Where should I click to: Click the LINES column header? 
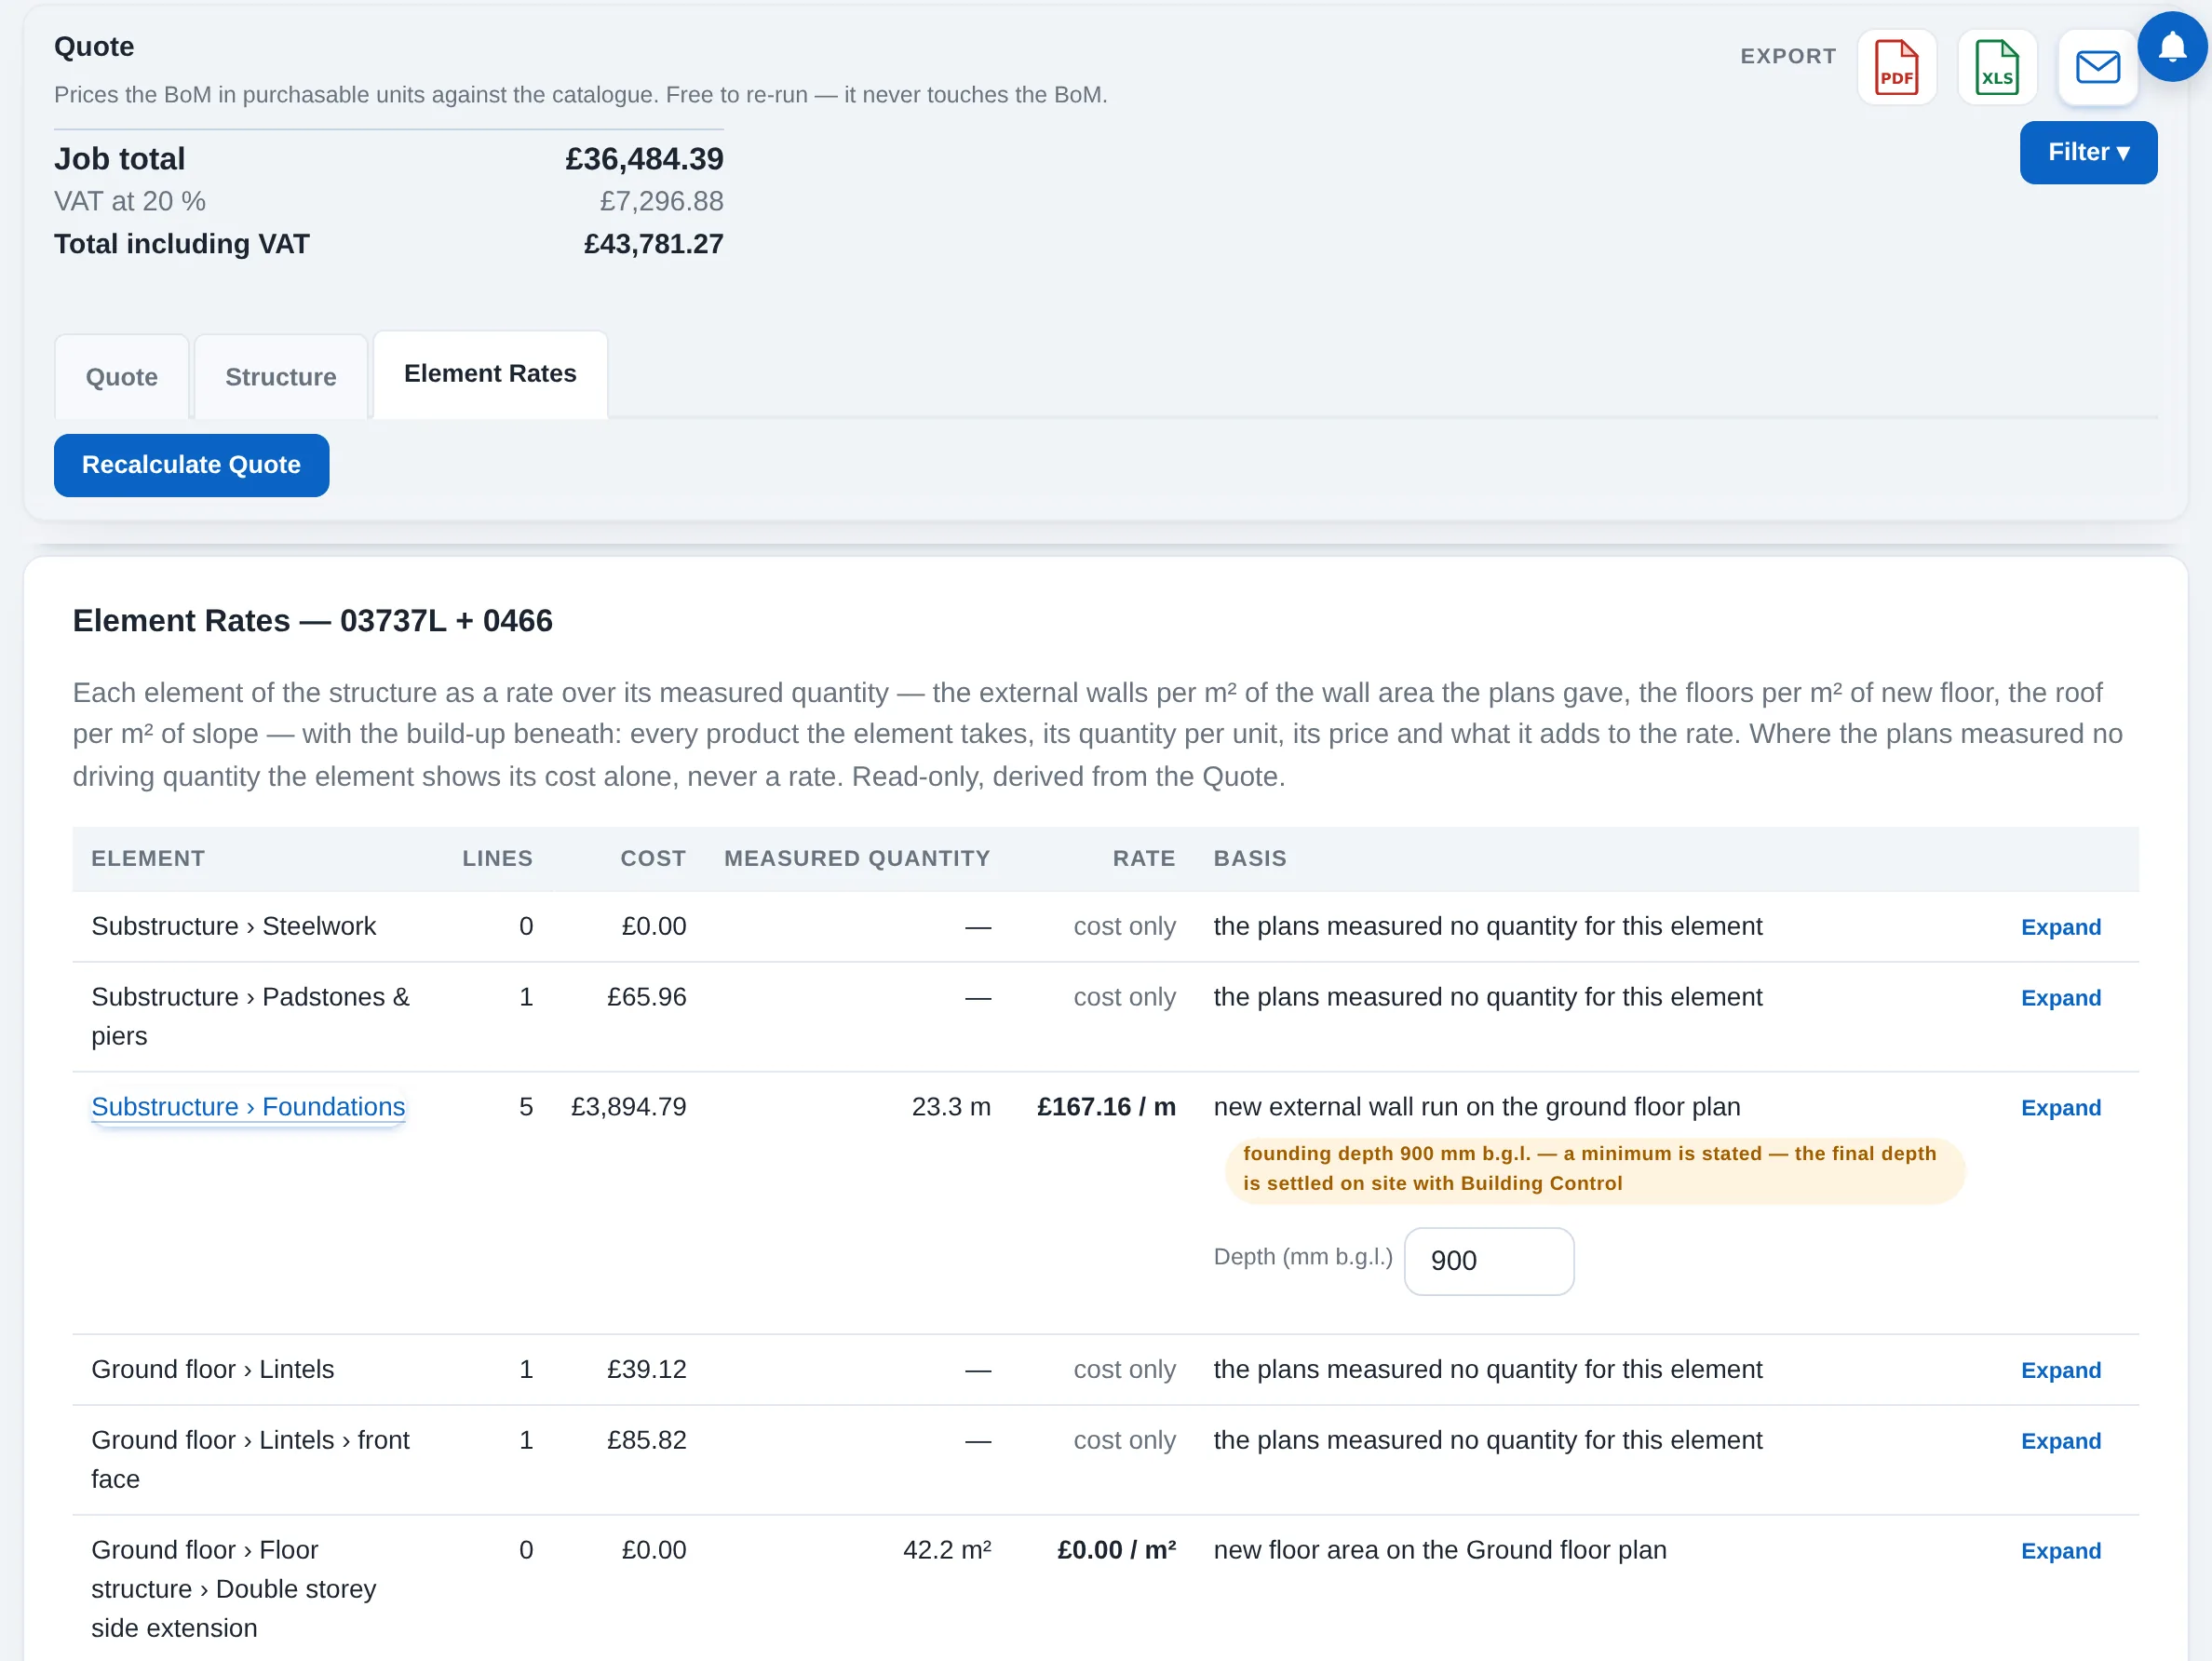click(497, 858)
